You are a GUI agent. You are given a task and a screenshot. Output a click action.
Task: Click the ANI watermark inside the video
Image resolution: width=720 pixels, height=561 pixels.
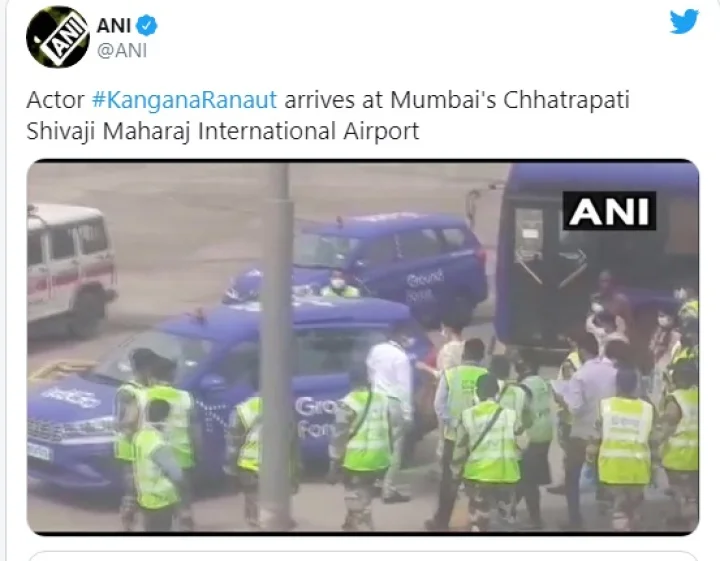coord(609,211)
